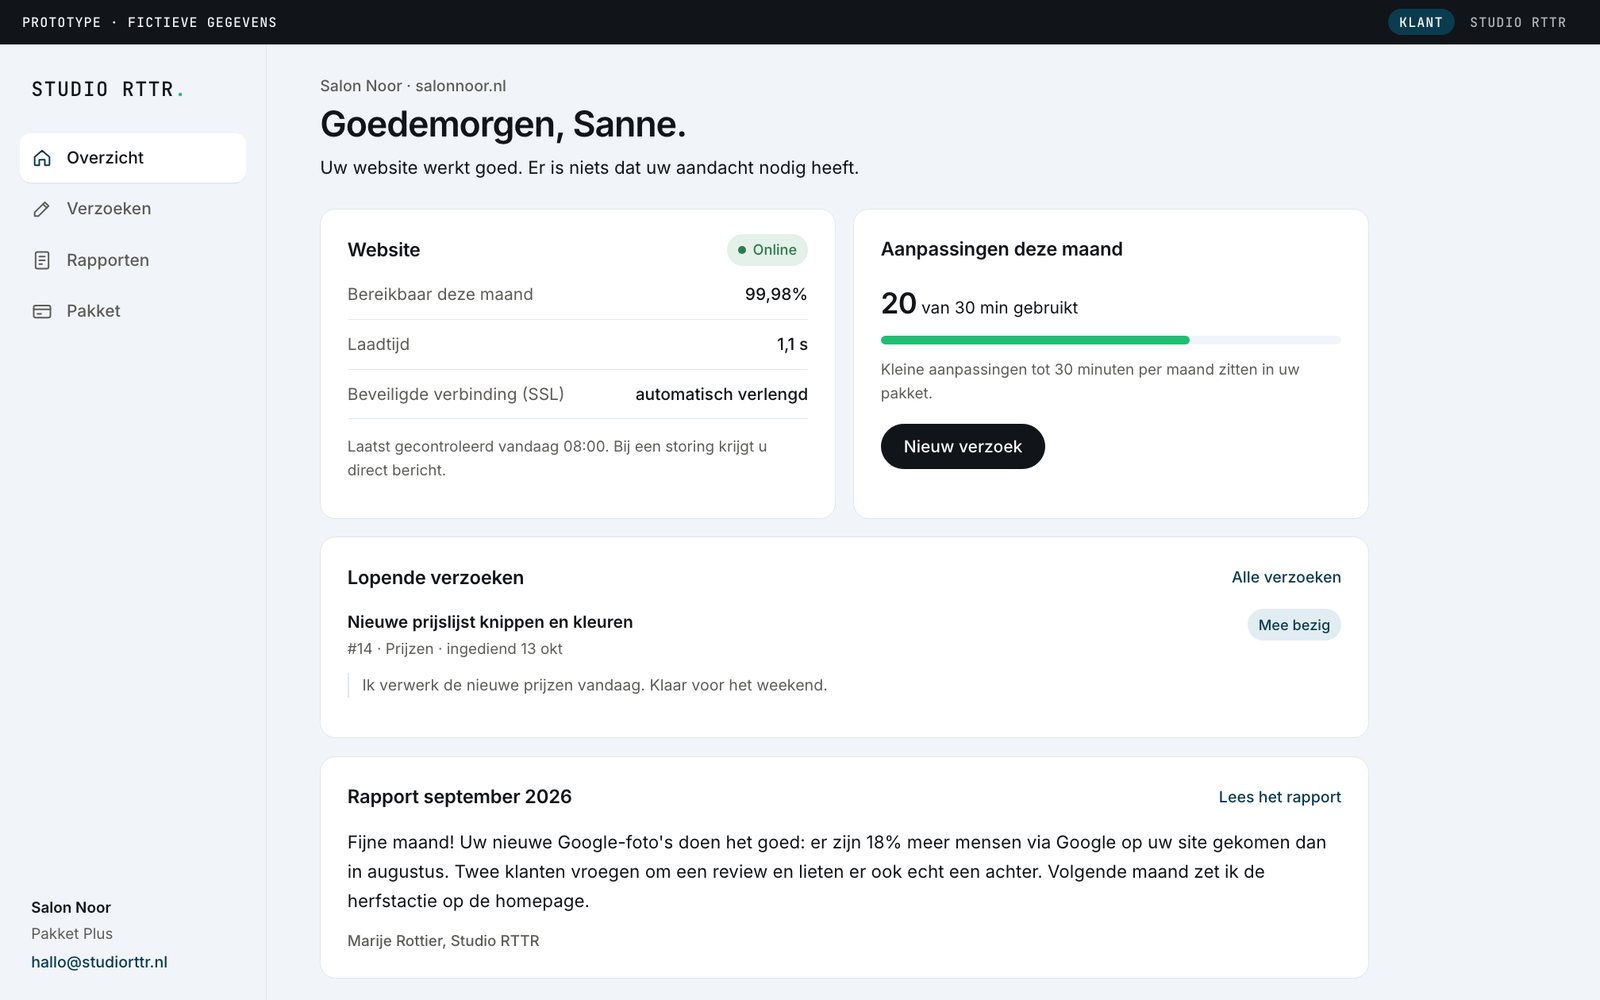Click the Website card heading
The image size is (1600, 1000).
[383, 250]
